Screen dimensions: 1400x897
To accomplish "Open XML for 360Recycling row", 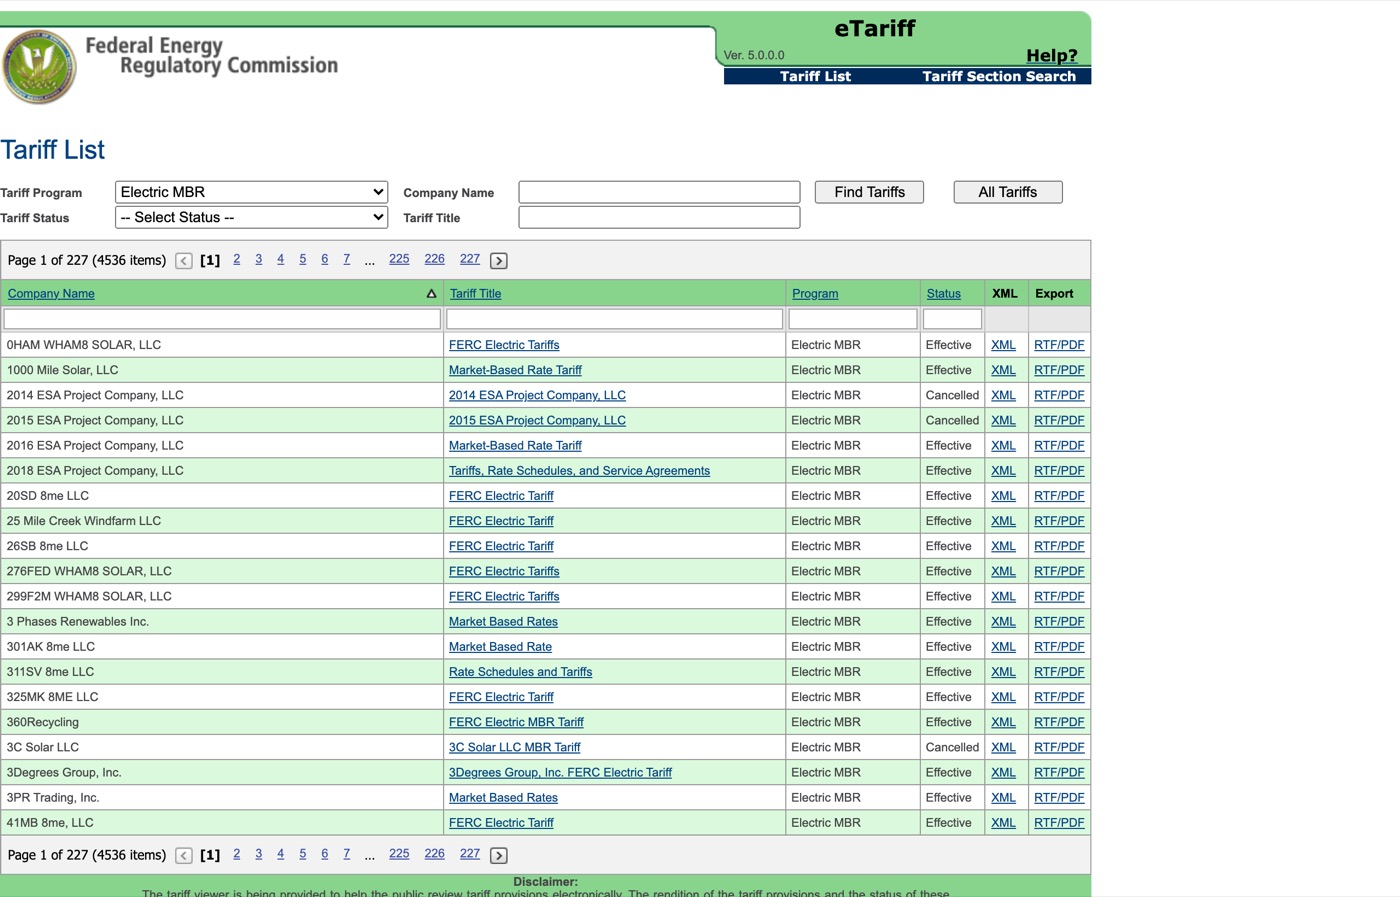I will point(1003,722).
